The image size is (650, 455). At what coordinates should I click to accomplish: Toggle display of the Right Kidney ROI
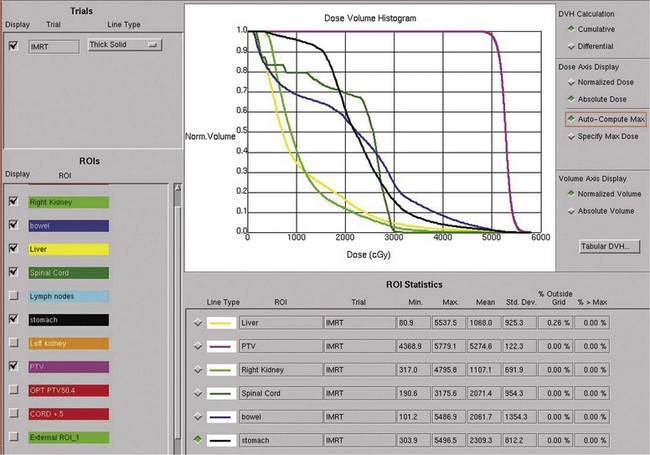click(14, 201)
